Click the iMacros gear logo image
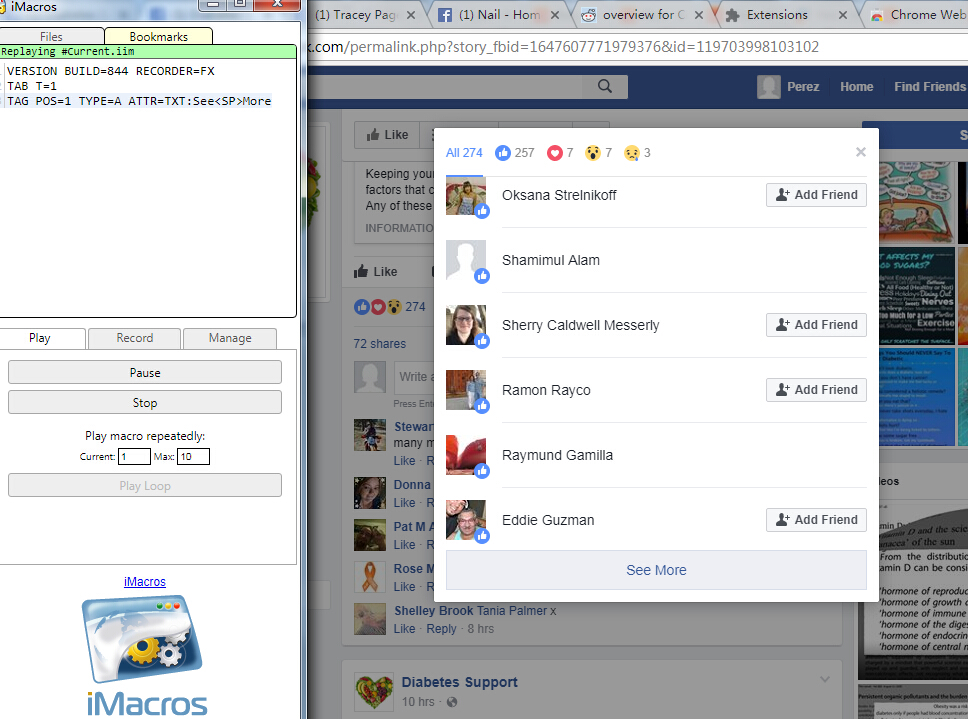 (x=144, y=639)
